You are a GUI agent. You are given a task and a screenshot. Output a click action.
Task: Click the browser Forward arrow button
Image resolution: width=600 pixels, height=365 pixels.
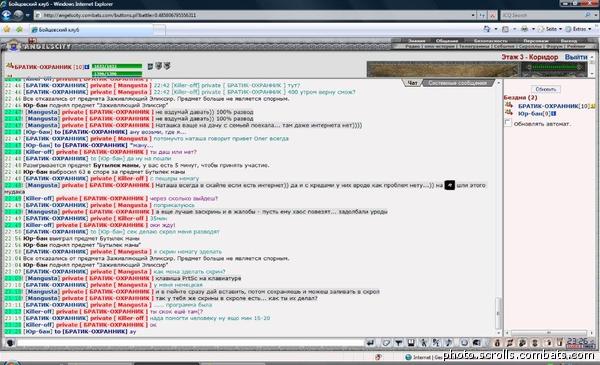click(x=18, y=15)
